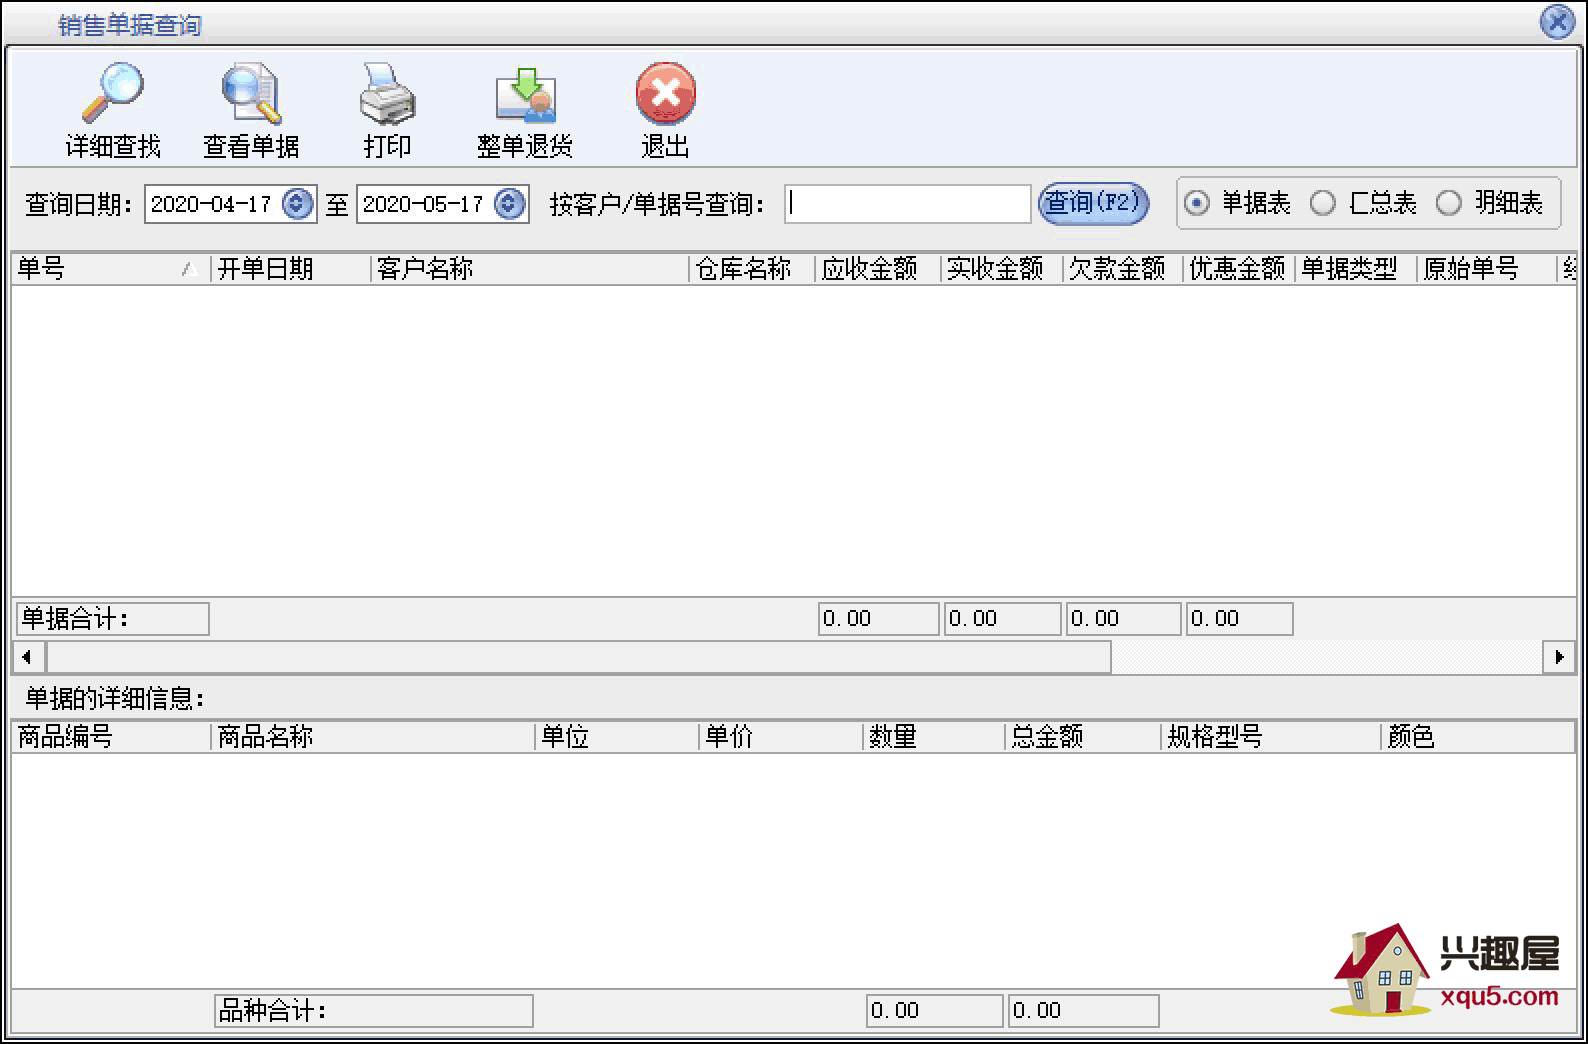The width and height of the screenshot is (1588, 1044).
Task: Open end date picker for 2020-05-17
Action: click(x=509, y=204)
